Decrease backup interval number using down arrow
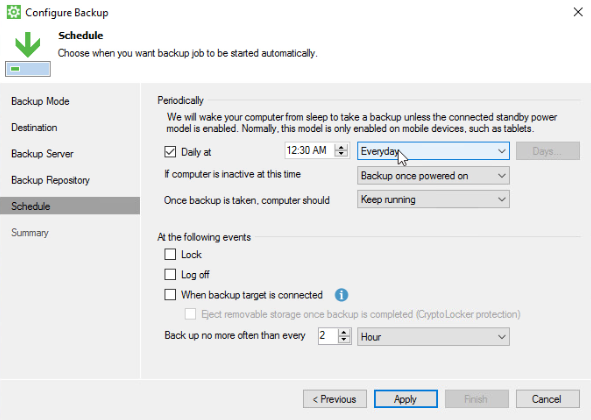591x420 pixels. click(x=344, y=339)
